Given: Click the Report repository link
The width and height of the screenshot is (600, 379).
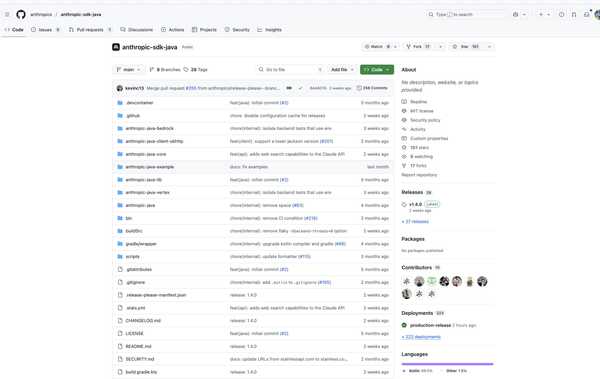Looking at the screenshot, I should pos(419,175).
